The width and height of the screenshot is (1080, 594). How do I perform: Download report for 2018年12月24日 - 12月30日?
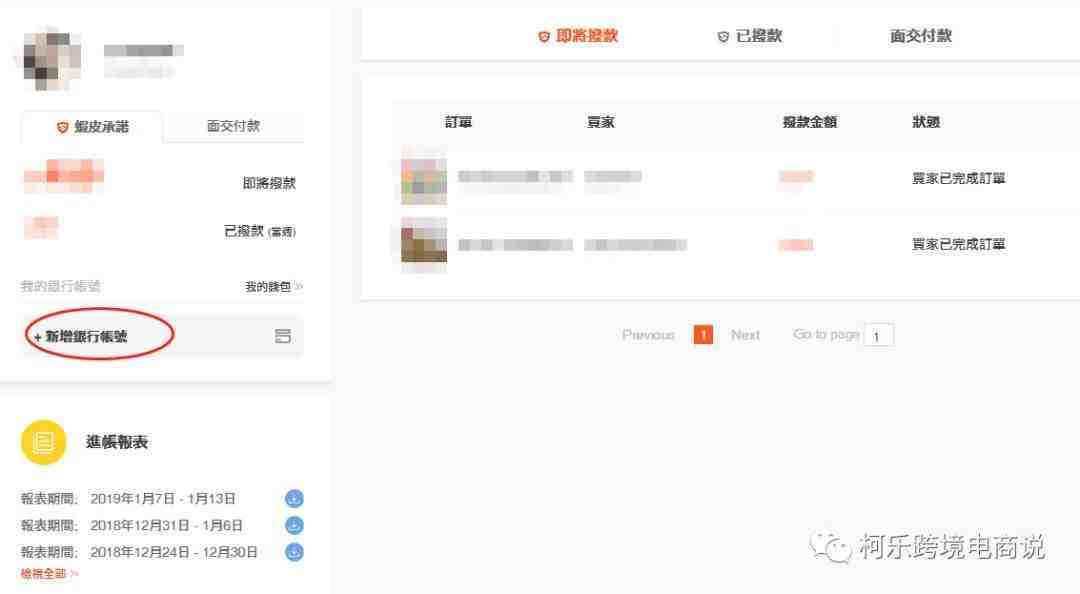pos(294,552)
